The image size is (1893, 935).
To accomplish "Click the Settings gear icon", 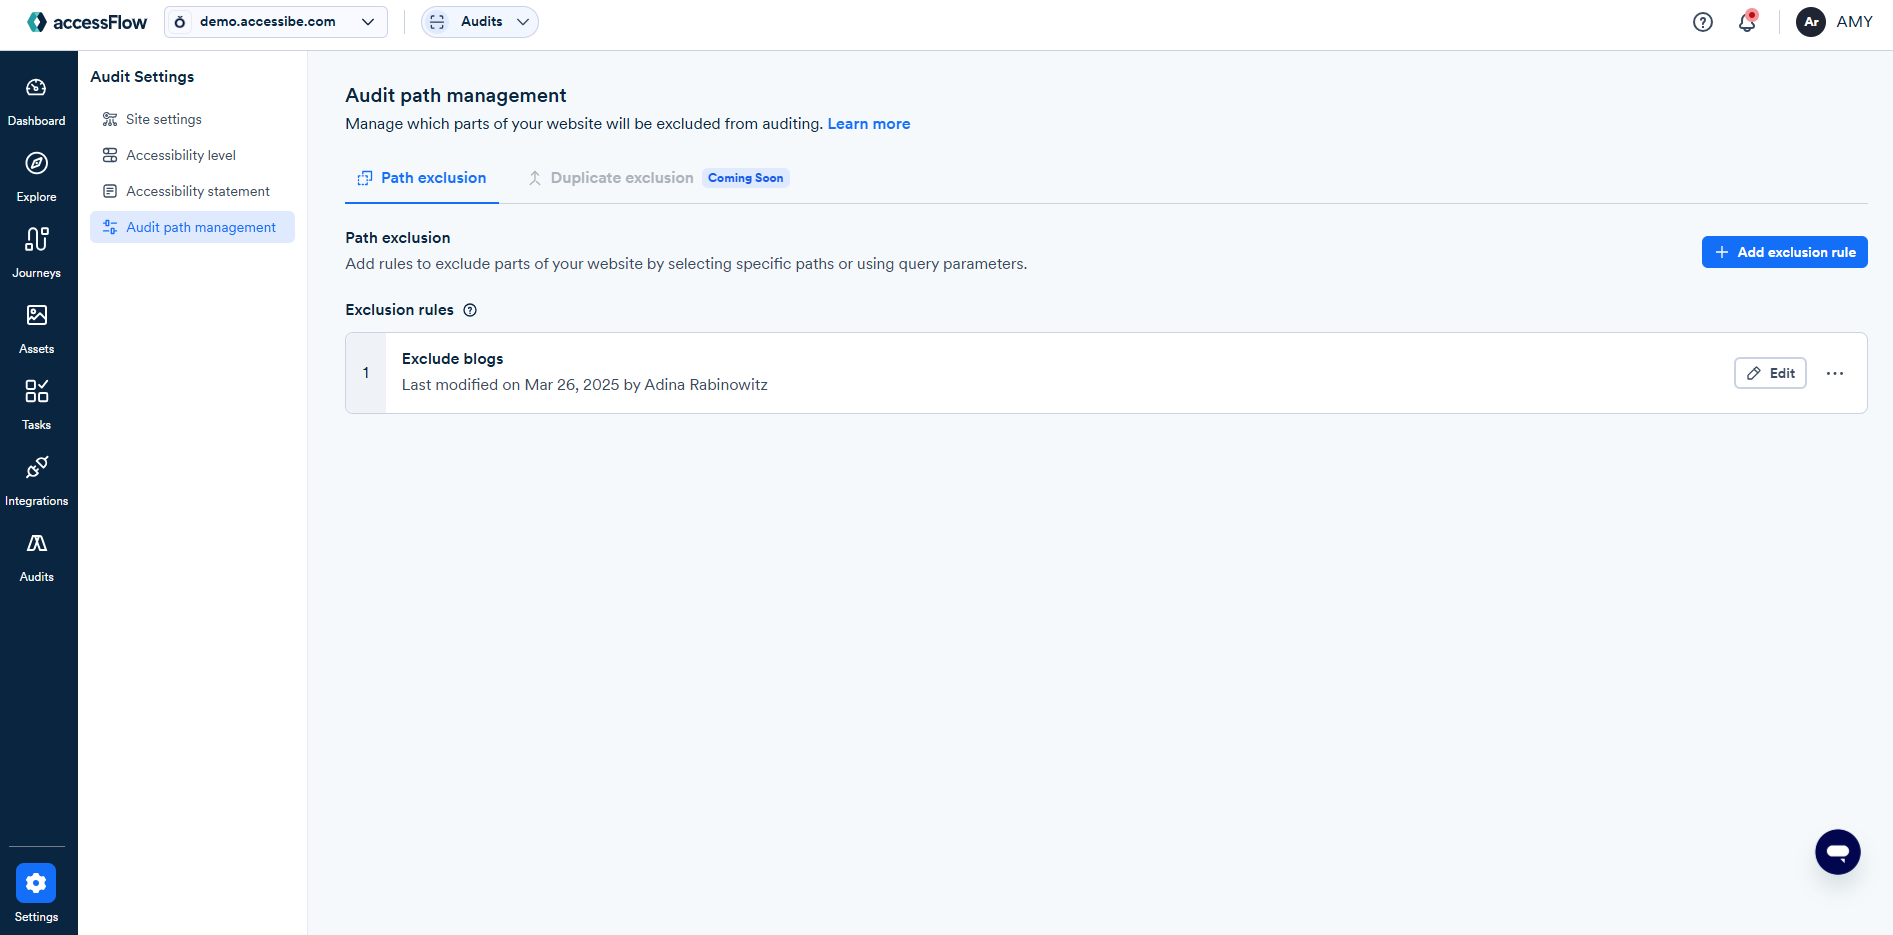I will (x=36, y=883).
